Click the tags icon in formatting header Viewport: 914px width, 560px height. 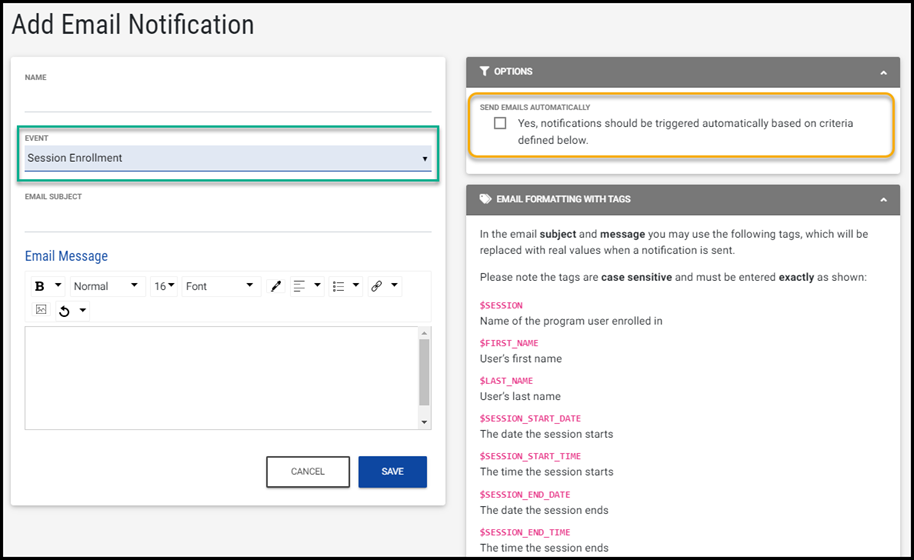486,199
